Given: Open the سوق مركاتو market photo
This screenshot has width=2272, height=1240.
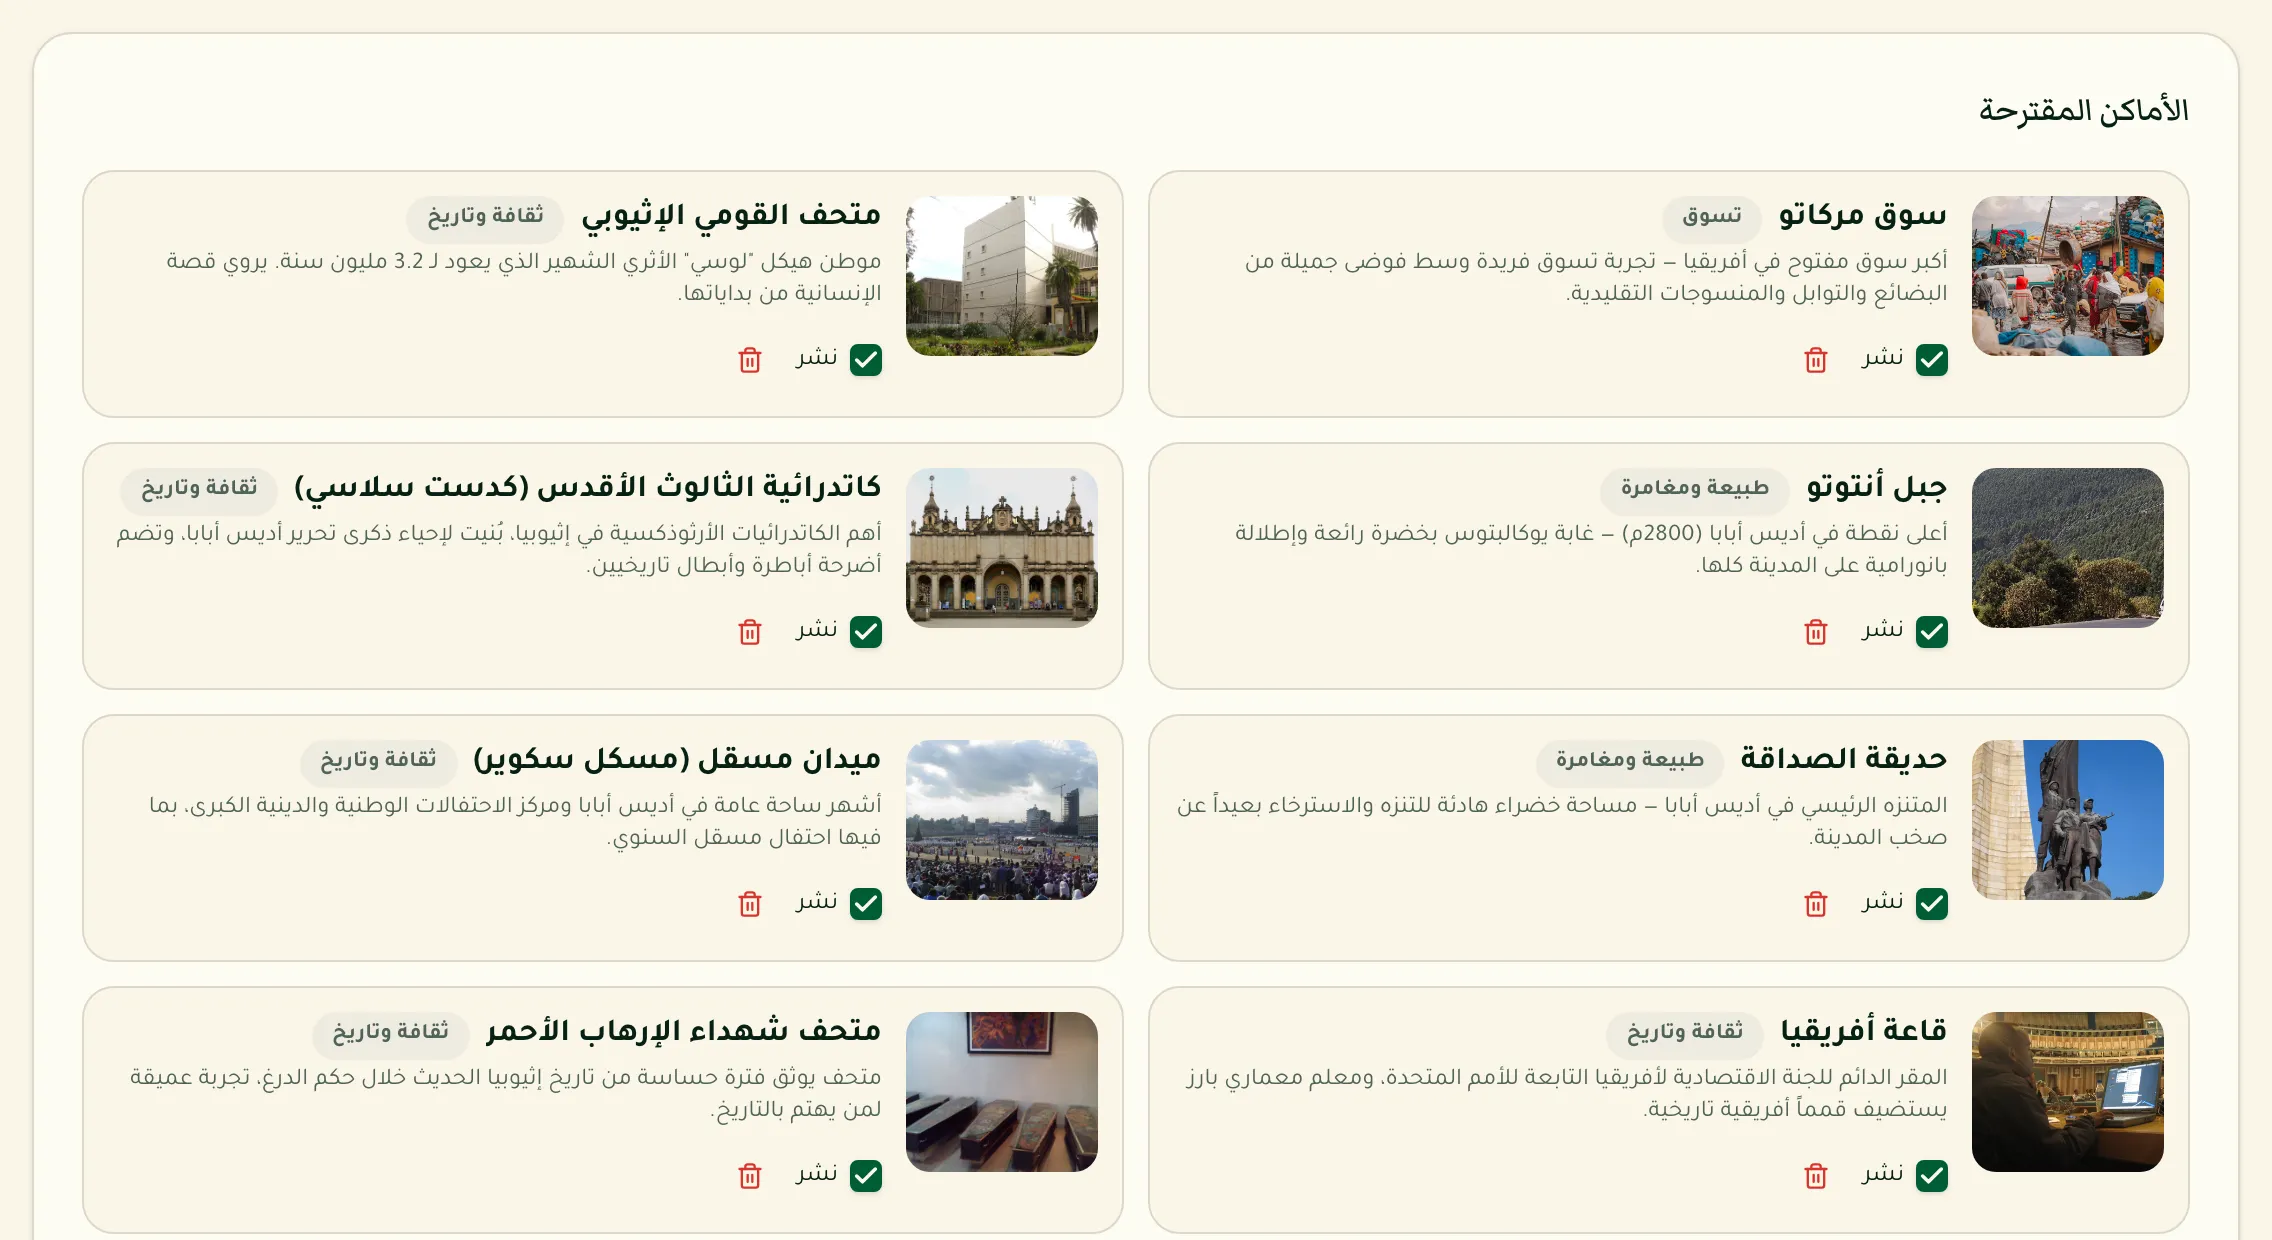Looking at the screenshot, I should click(2068, 276).
